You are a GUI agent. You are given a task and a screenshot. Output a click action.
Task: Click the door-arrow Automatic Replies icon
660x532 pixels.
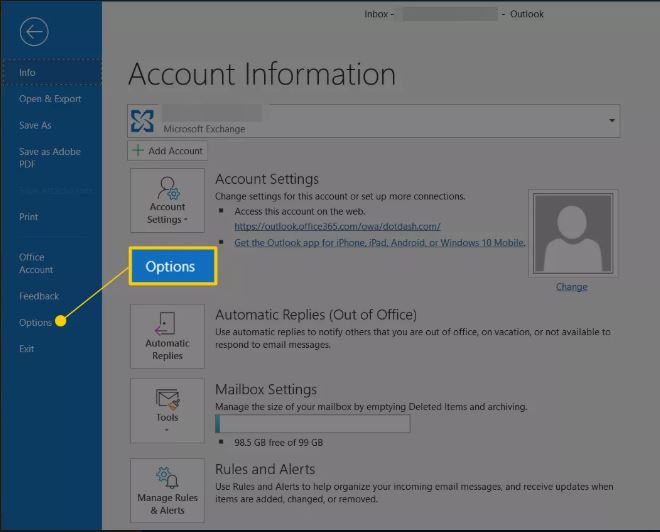(x=165, y=323)
